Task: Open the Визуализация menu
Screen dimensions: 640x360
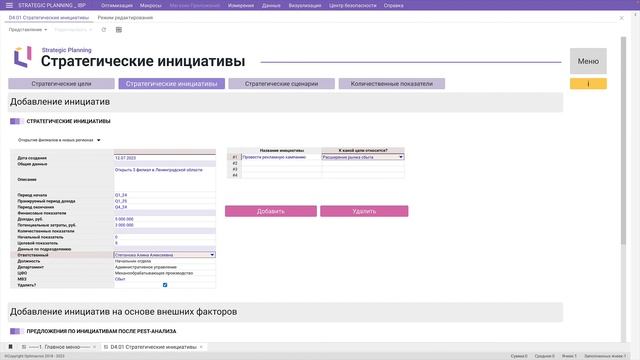Action: click(305, 5)
